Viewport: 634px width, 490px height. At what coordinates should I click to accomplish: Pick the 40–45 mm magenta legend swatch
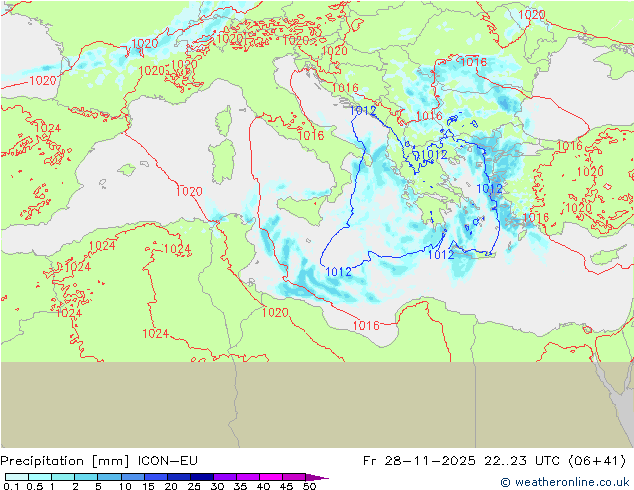271,477
